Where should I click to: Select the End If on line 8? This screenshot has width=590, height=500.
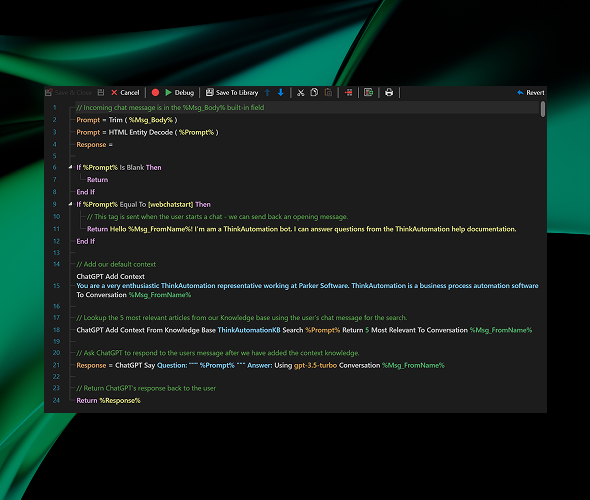pyautogui.click(x=85, y=192)
